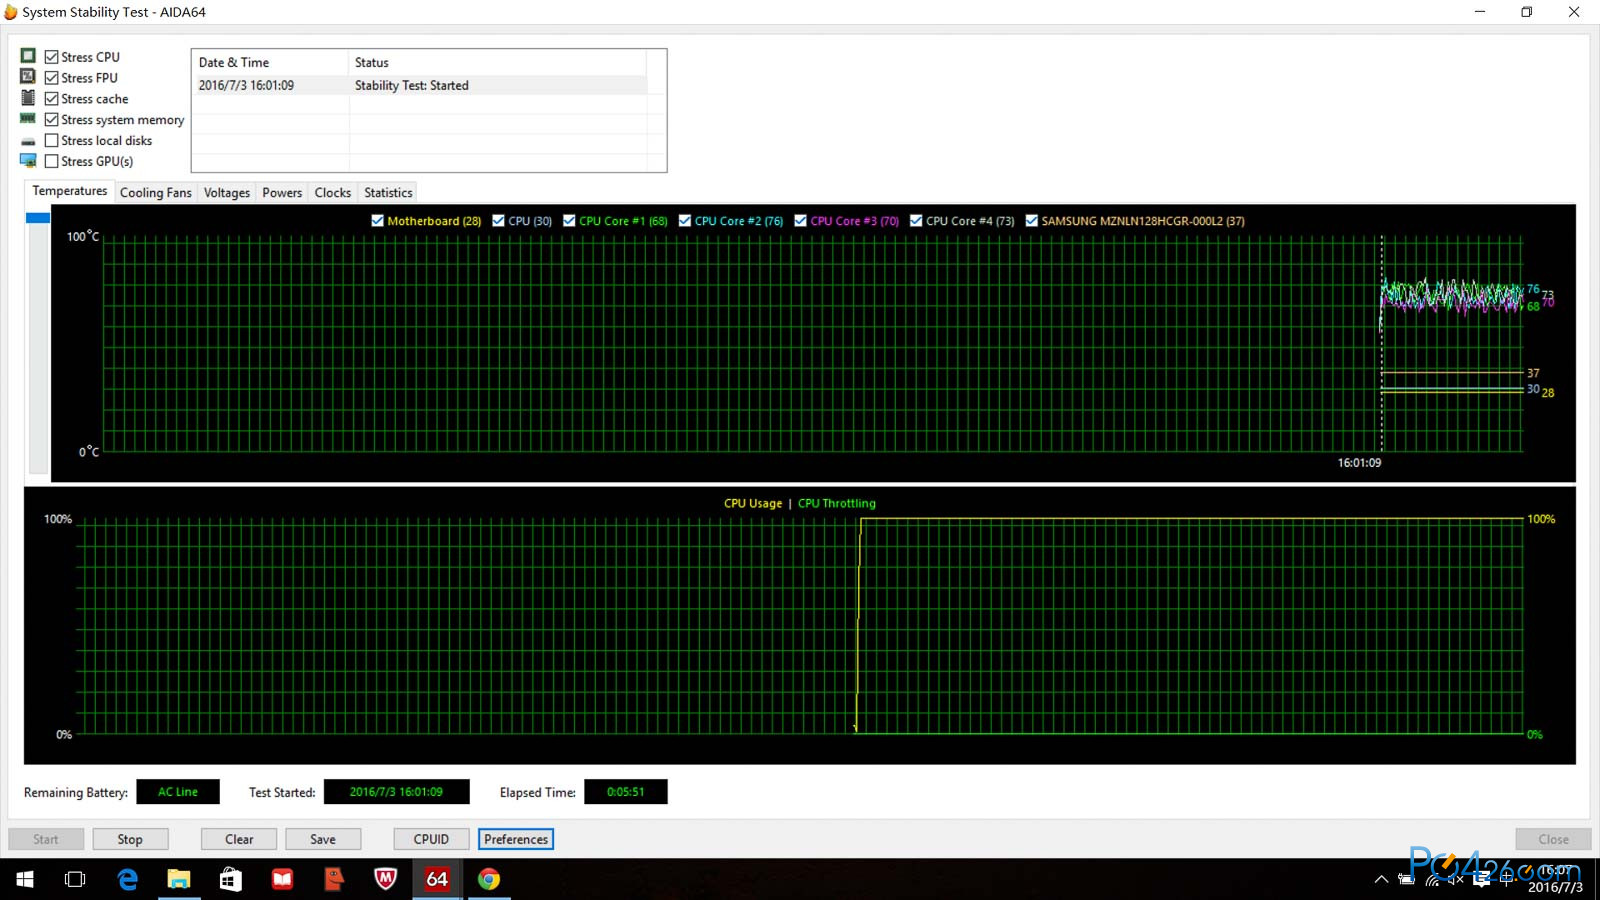Open Preferences
The width and height of the screenshot is (1600, 900).
point(516,839)
